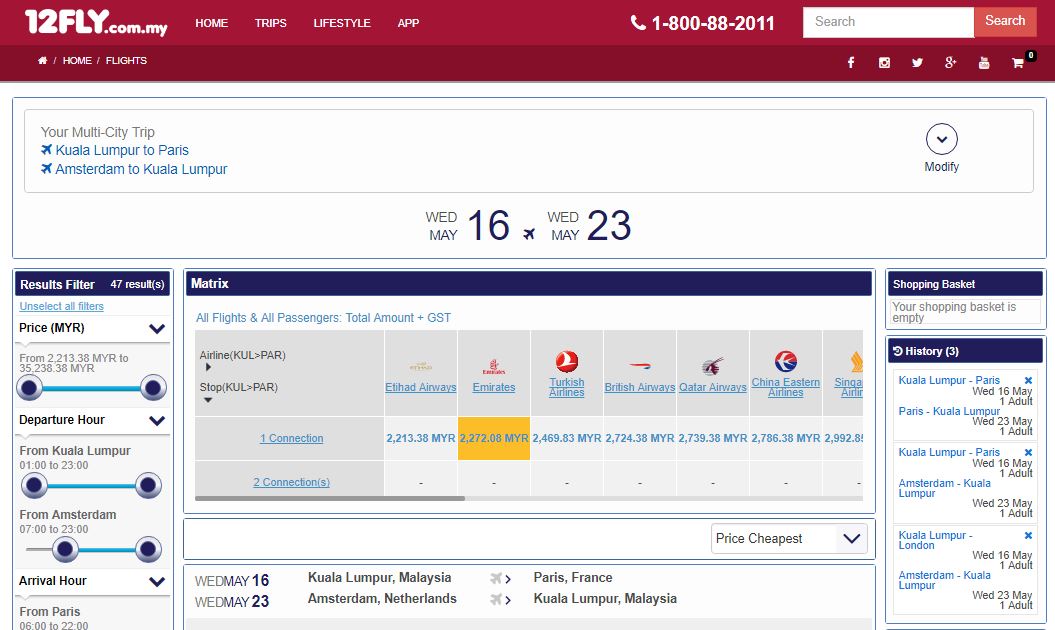Click the Turkish Airlines name link
Screen dimensions: 1055x630
pyautogui.click(x=567, y=387)
